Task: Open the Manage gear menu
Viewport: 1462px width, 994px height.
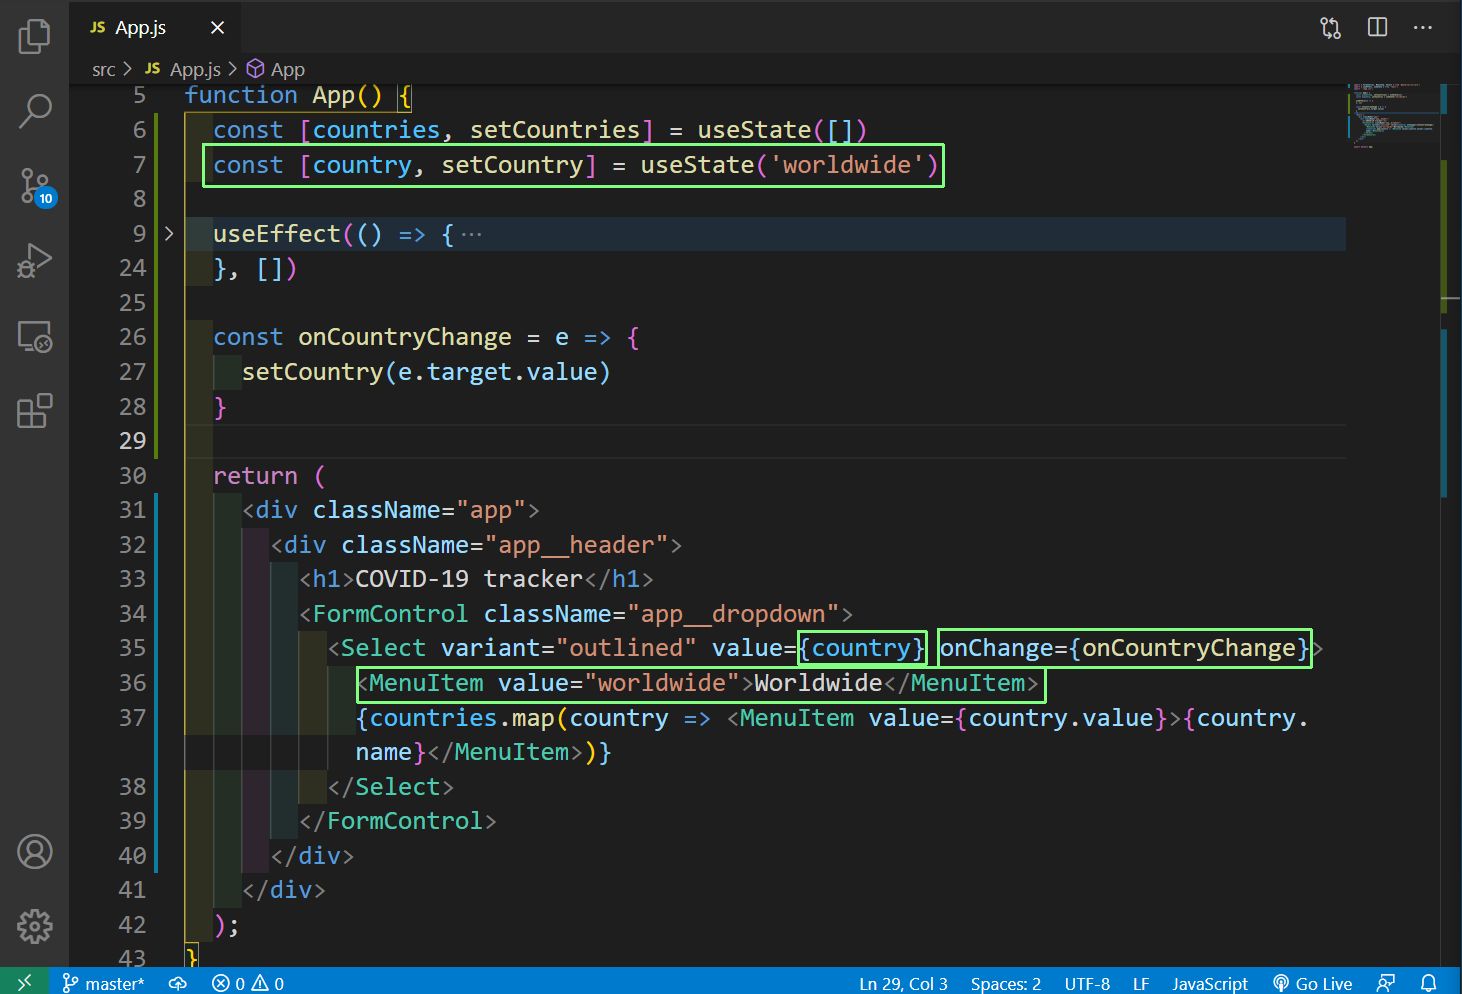Action: (x=34, y=926)
